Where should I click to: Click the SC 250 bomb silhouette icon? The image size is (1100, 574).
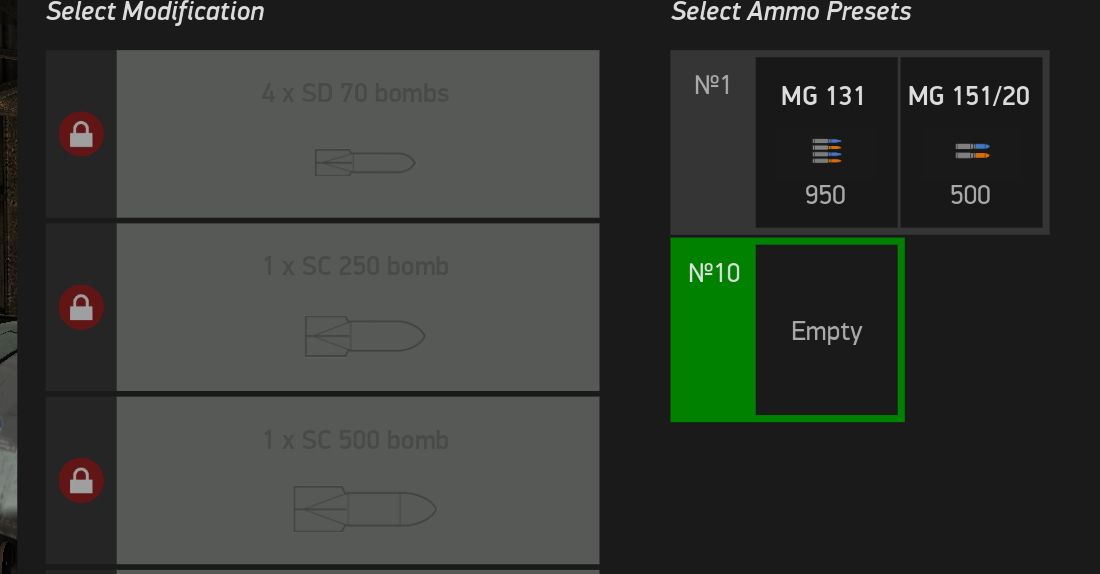365,336
